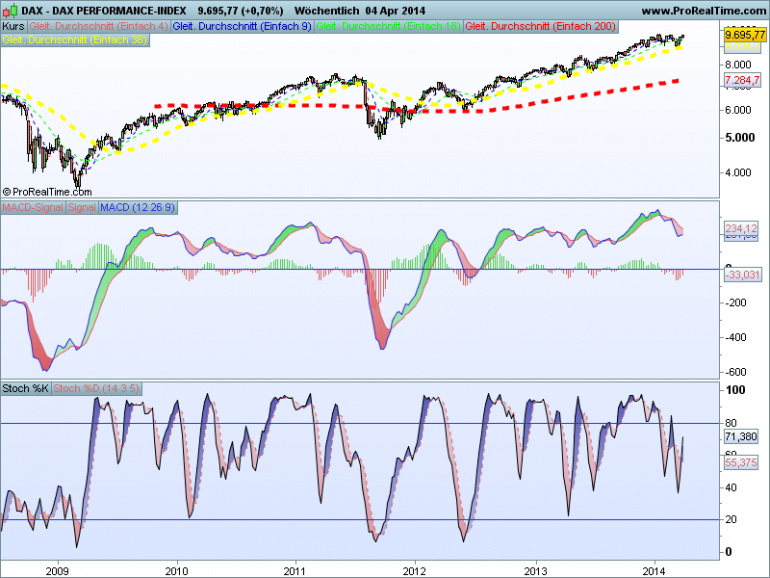Open the MACD (12 26 9) settings label
This screenshot has width=770, height=578.
tap(138, 208)
